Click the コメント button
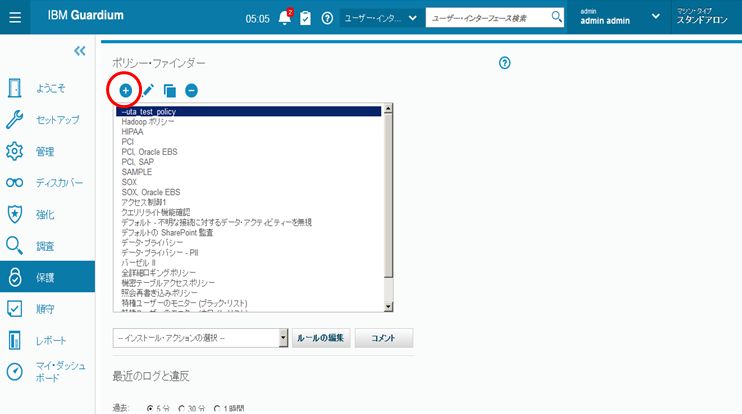Image resolution: width=742 pixels, height=414 pixels. click(384, 338)
